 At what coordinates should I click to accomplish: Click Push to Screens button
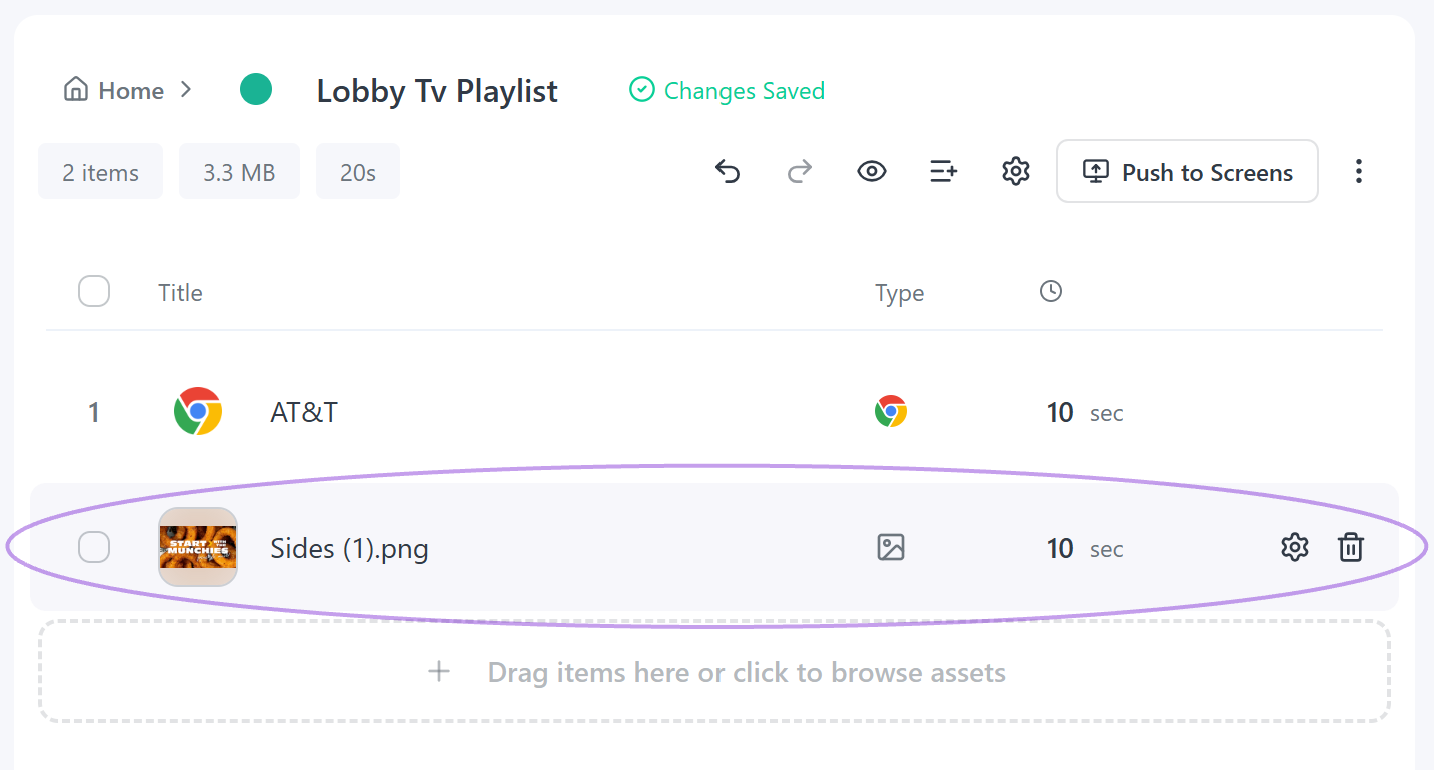pyautogui.click(x=1187, y=172)
